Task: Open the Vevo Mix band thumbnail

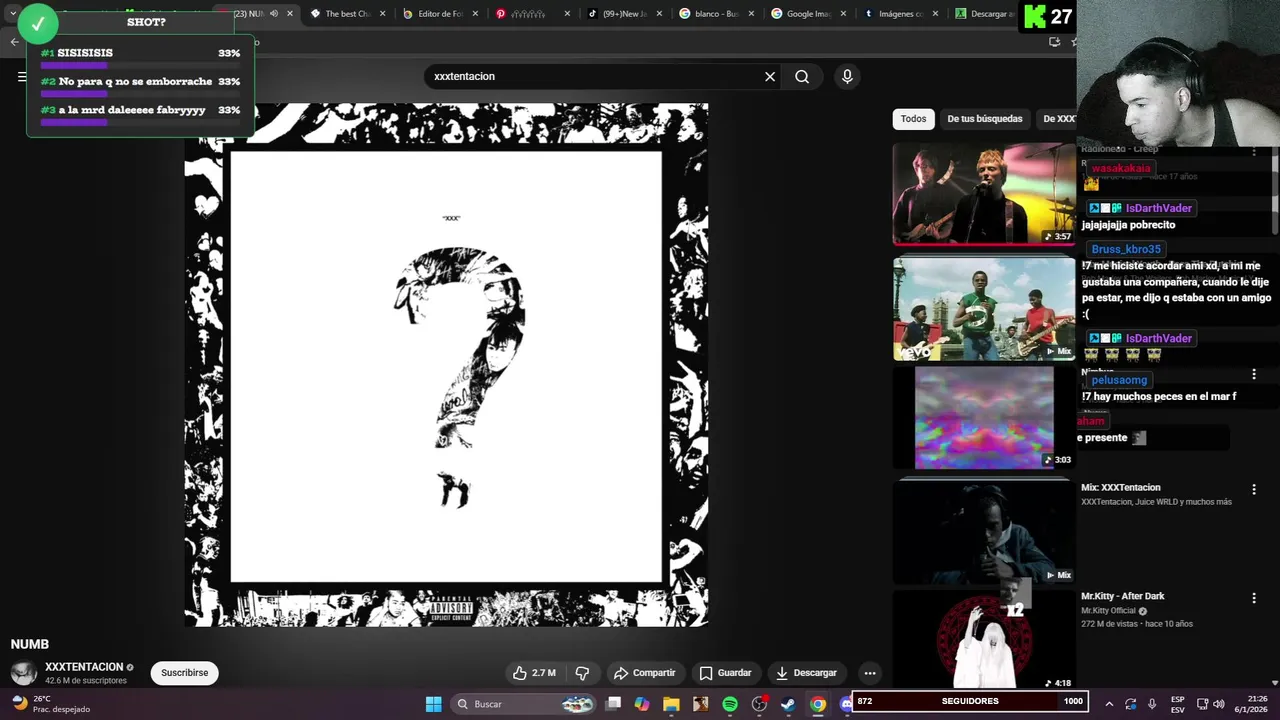Action: tap(984, 309)
